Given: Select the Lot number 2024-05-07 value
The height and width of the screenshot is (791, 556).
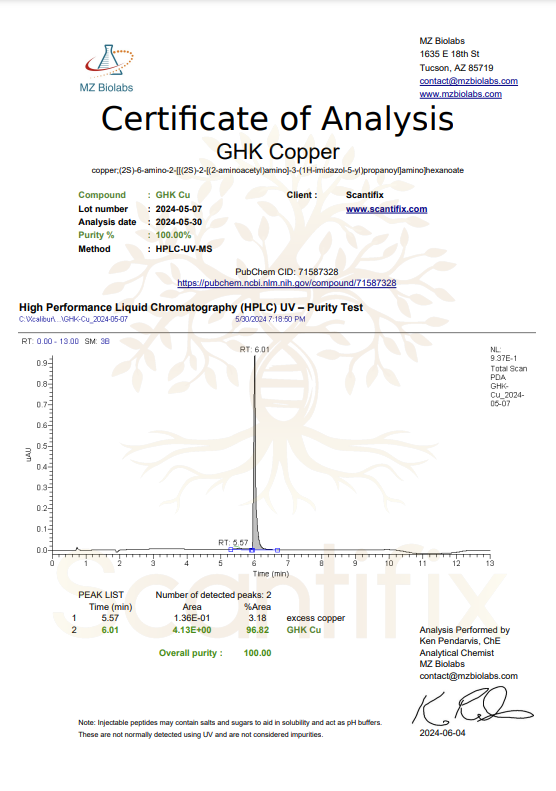Looking at the screenshot, I should (x=179, y=209).
